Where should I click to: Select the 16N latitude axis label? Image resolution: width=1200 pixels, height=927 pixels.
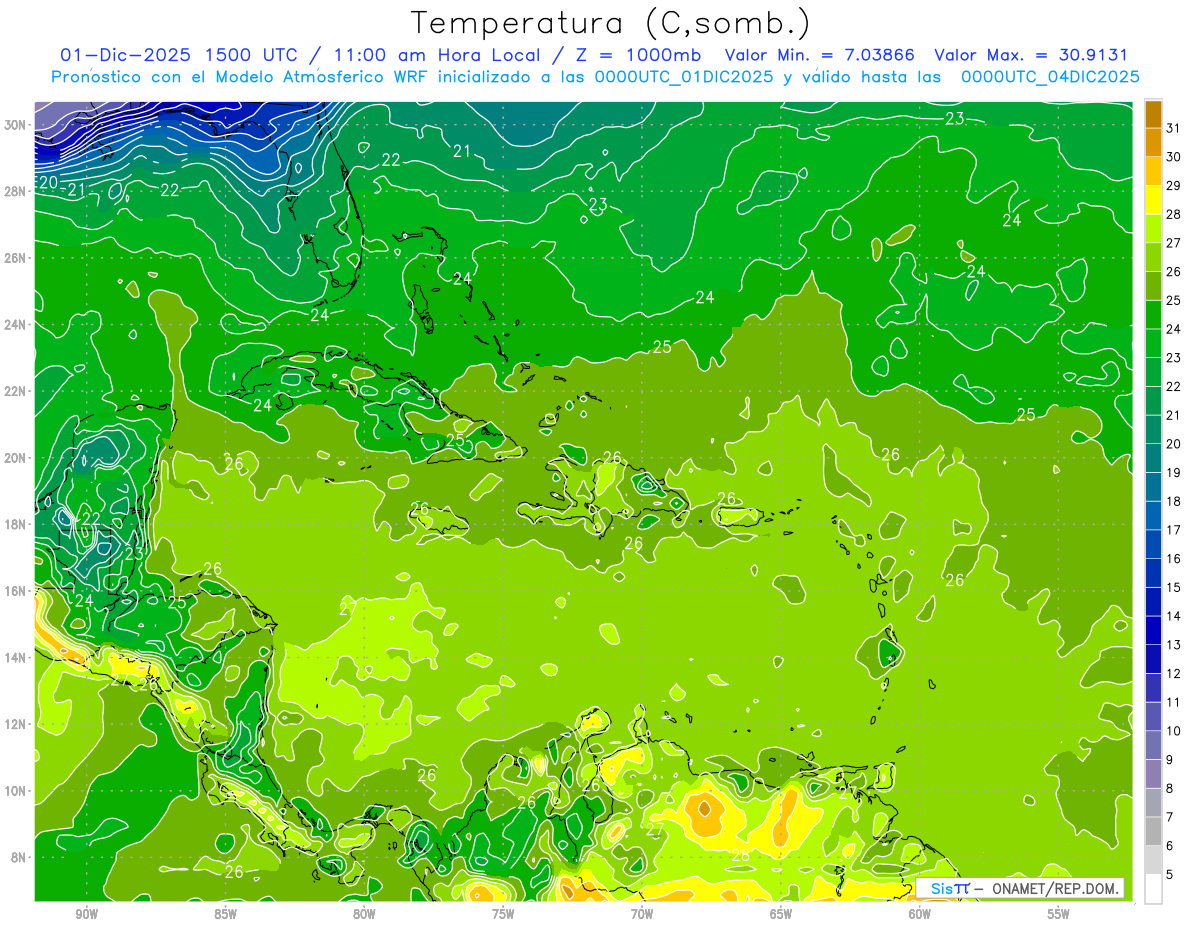pos(15,591)
